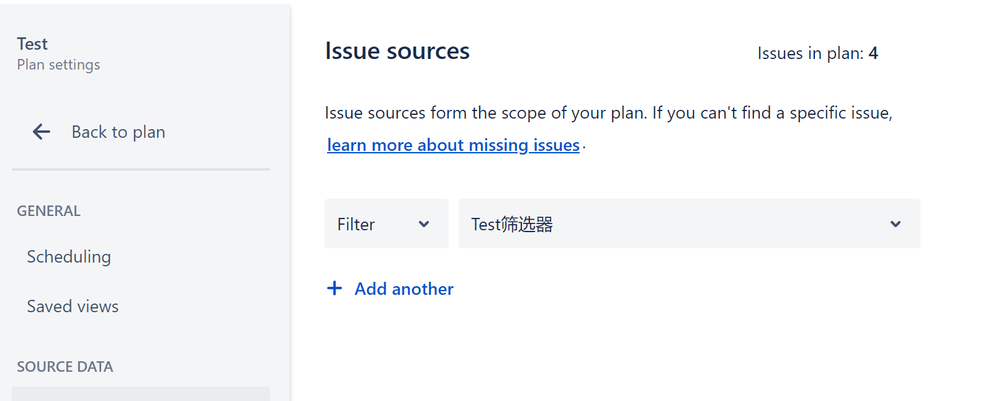Click the Plan settings subtitle
Image resolution: width=998 pixels, height=401 pixels.
pos(59,65)
